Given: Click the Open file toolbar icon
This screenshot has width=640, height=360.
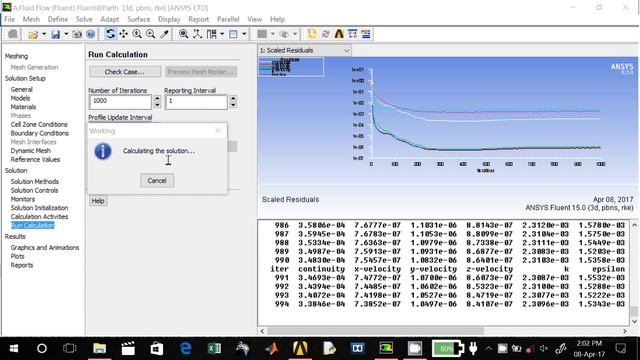Looking at the screenshot, I should click(33, 34).
